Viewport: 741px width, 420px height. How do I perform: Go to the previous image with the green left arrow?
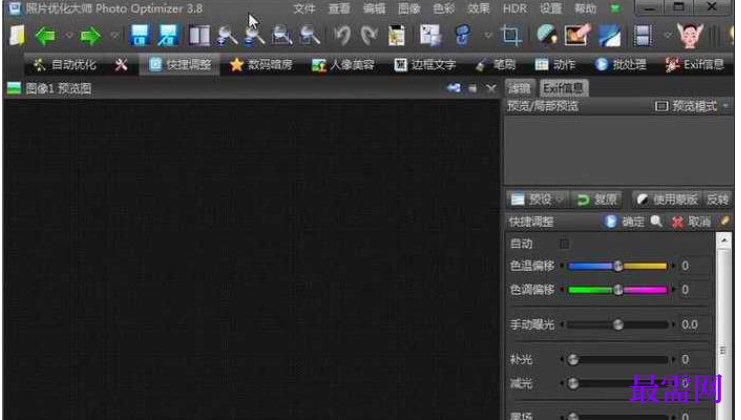45,36
